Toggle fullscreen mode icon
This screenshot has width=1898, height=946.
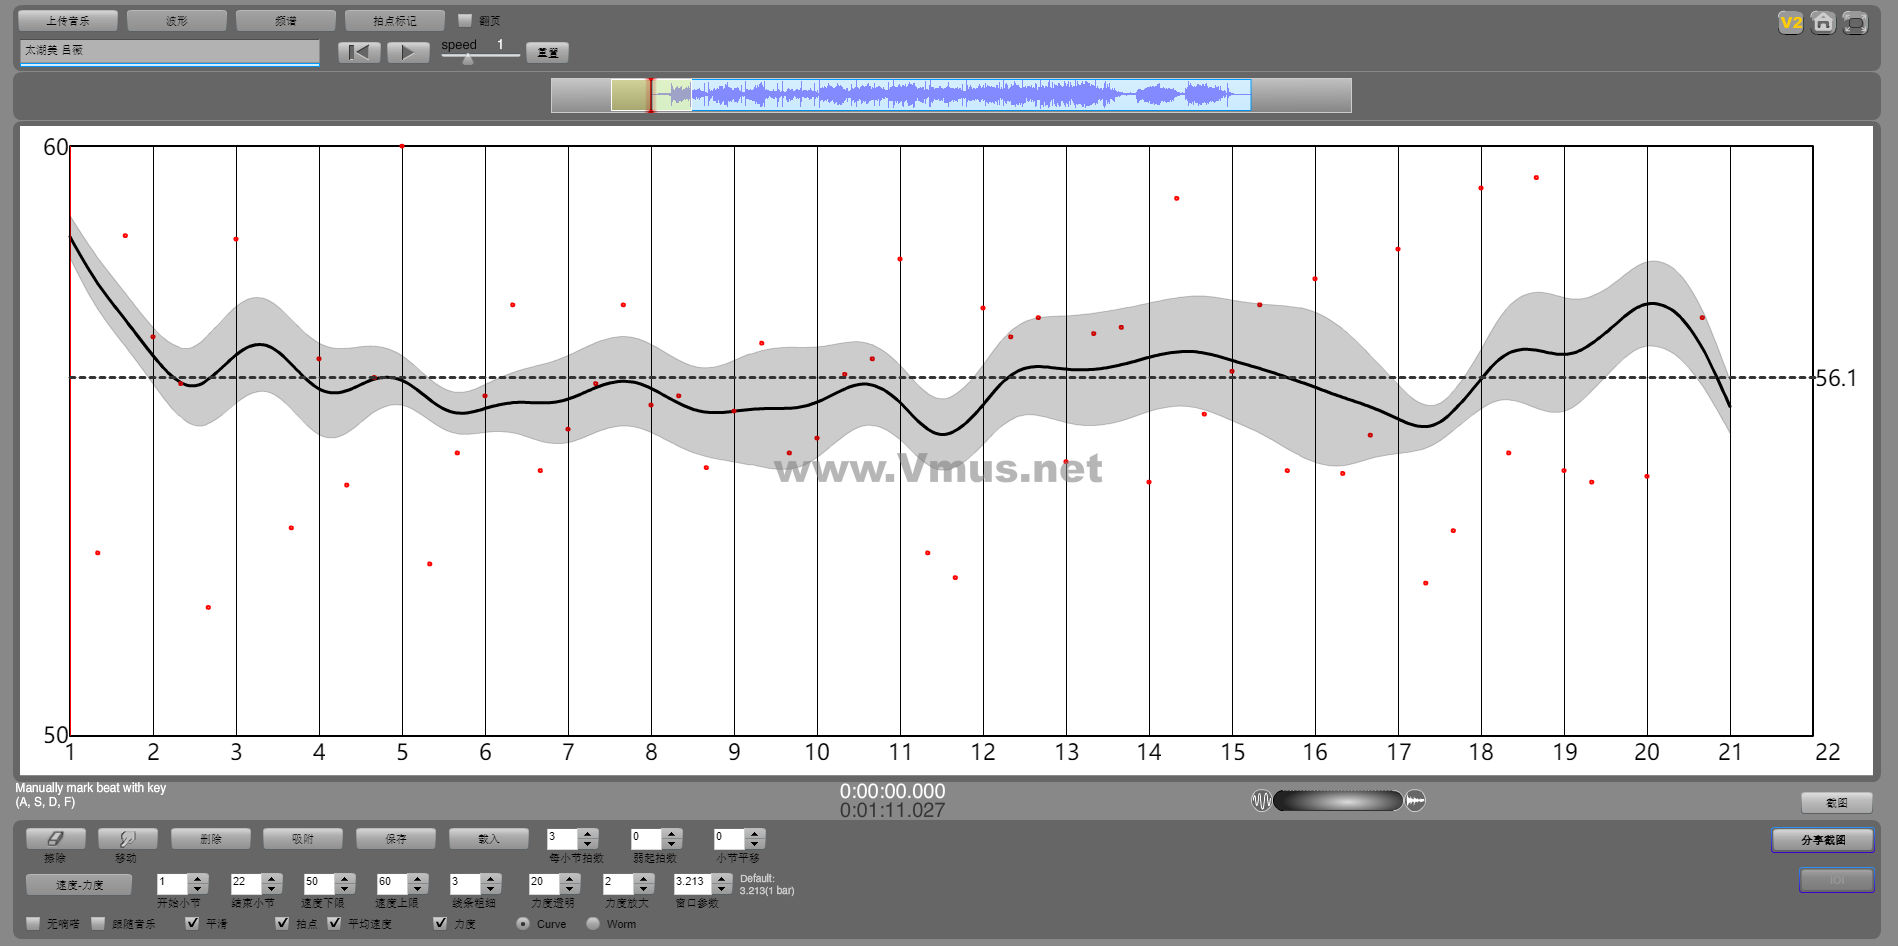1855,22
